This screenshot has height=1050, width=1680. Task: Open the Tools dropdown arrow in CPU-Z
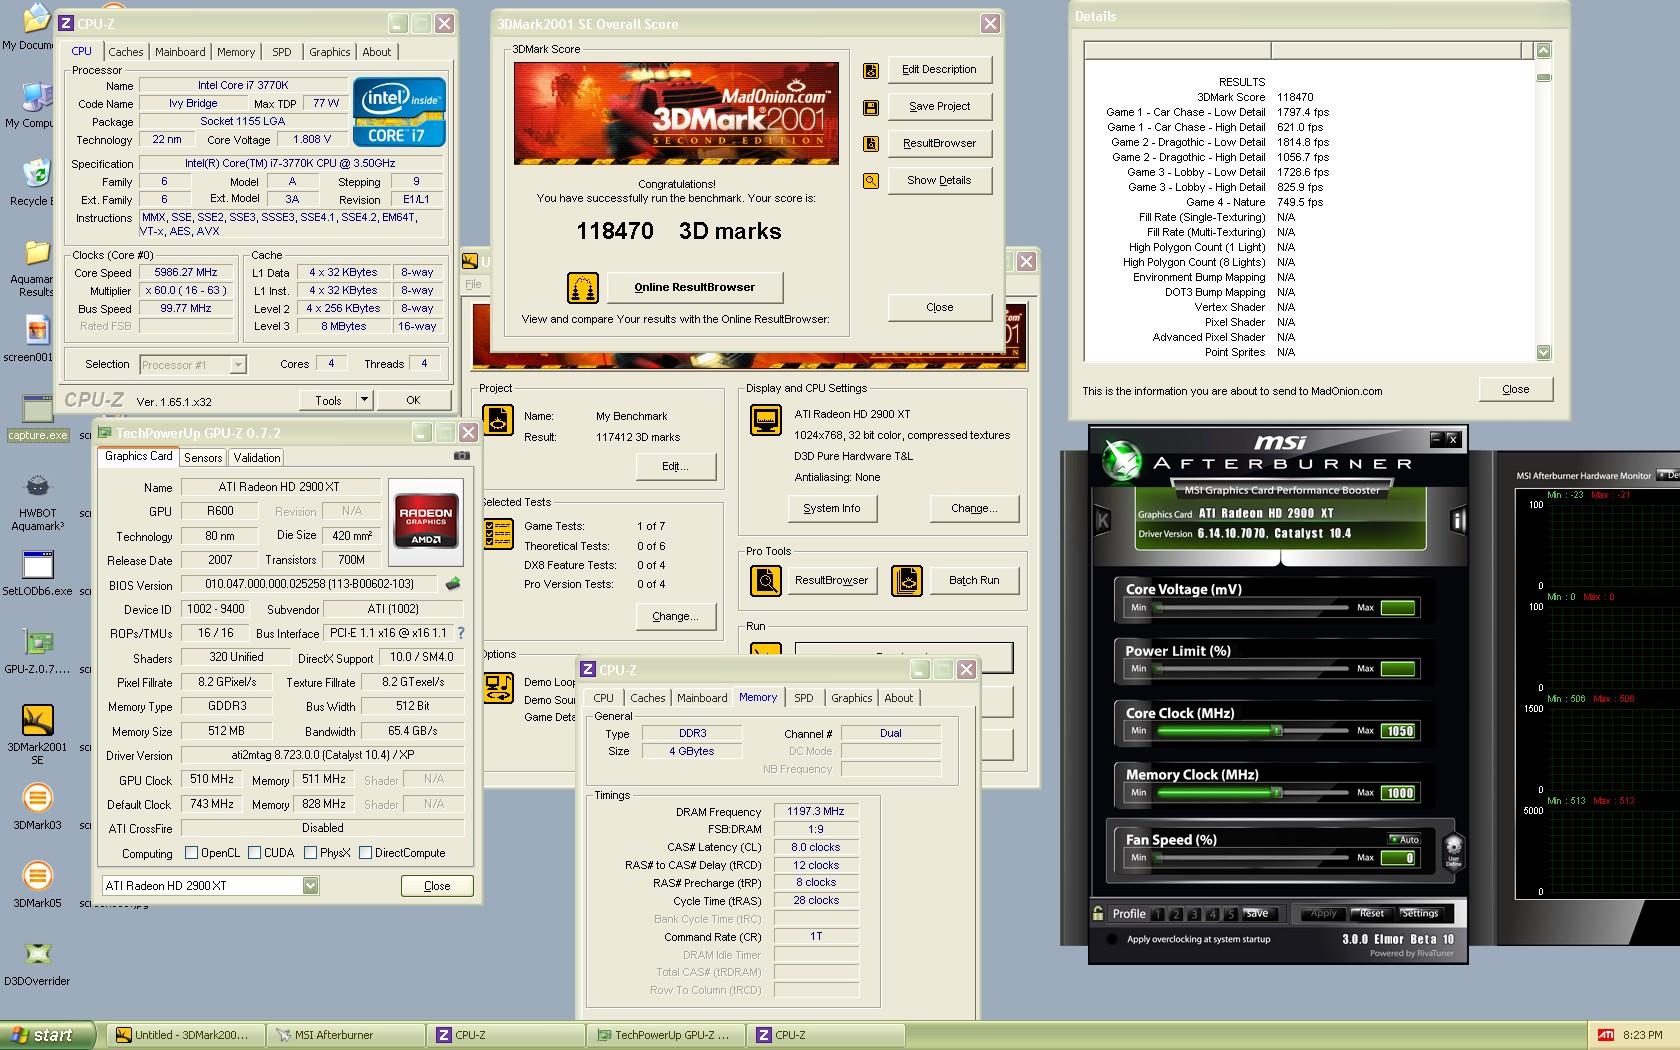(x=364, y=400)
